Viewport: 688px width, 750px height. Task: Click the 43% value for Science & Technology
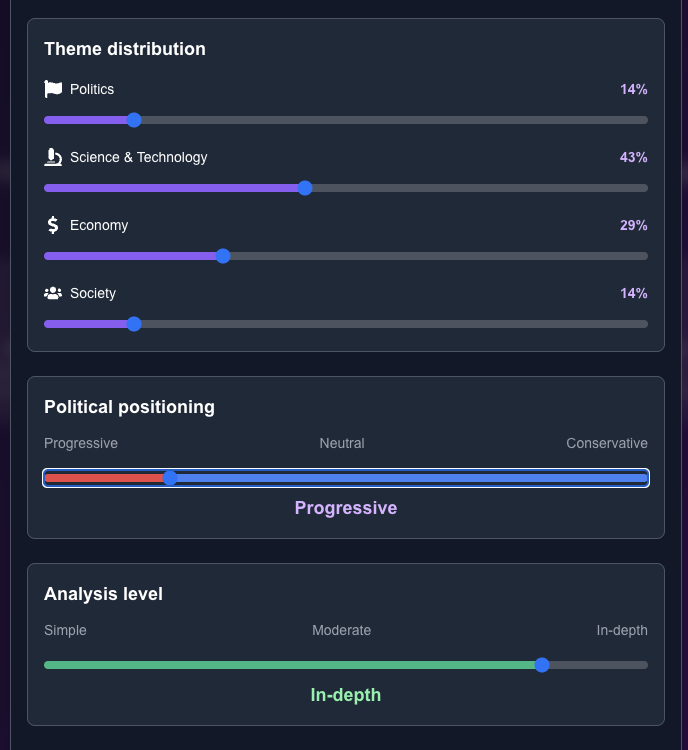[633, 157]
